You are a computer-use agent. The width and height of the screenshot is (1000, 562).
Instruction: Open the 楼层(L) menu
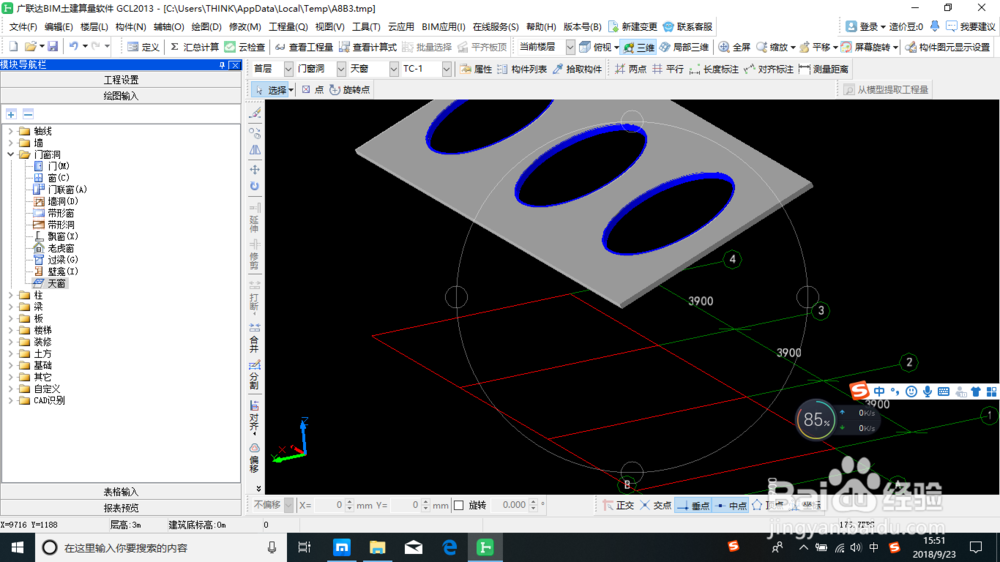[x=94, y=27]
